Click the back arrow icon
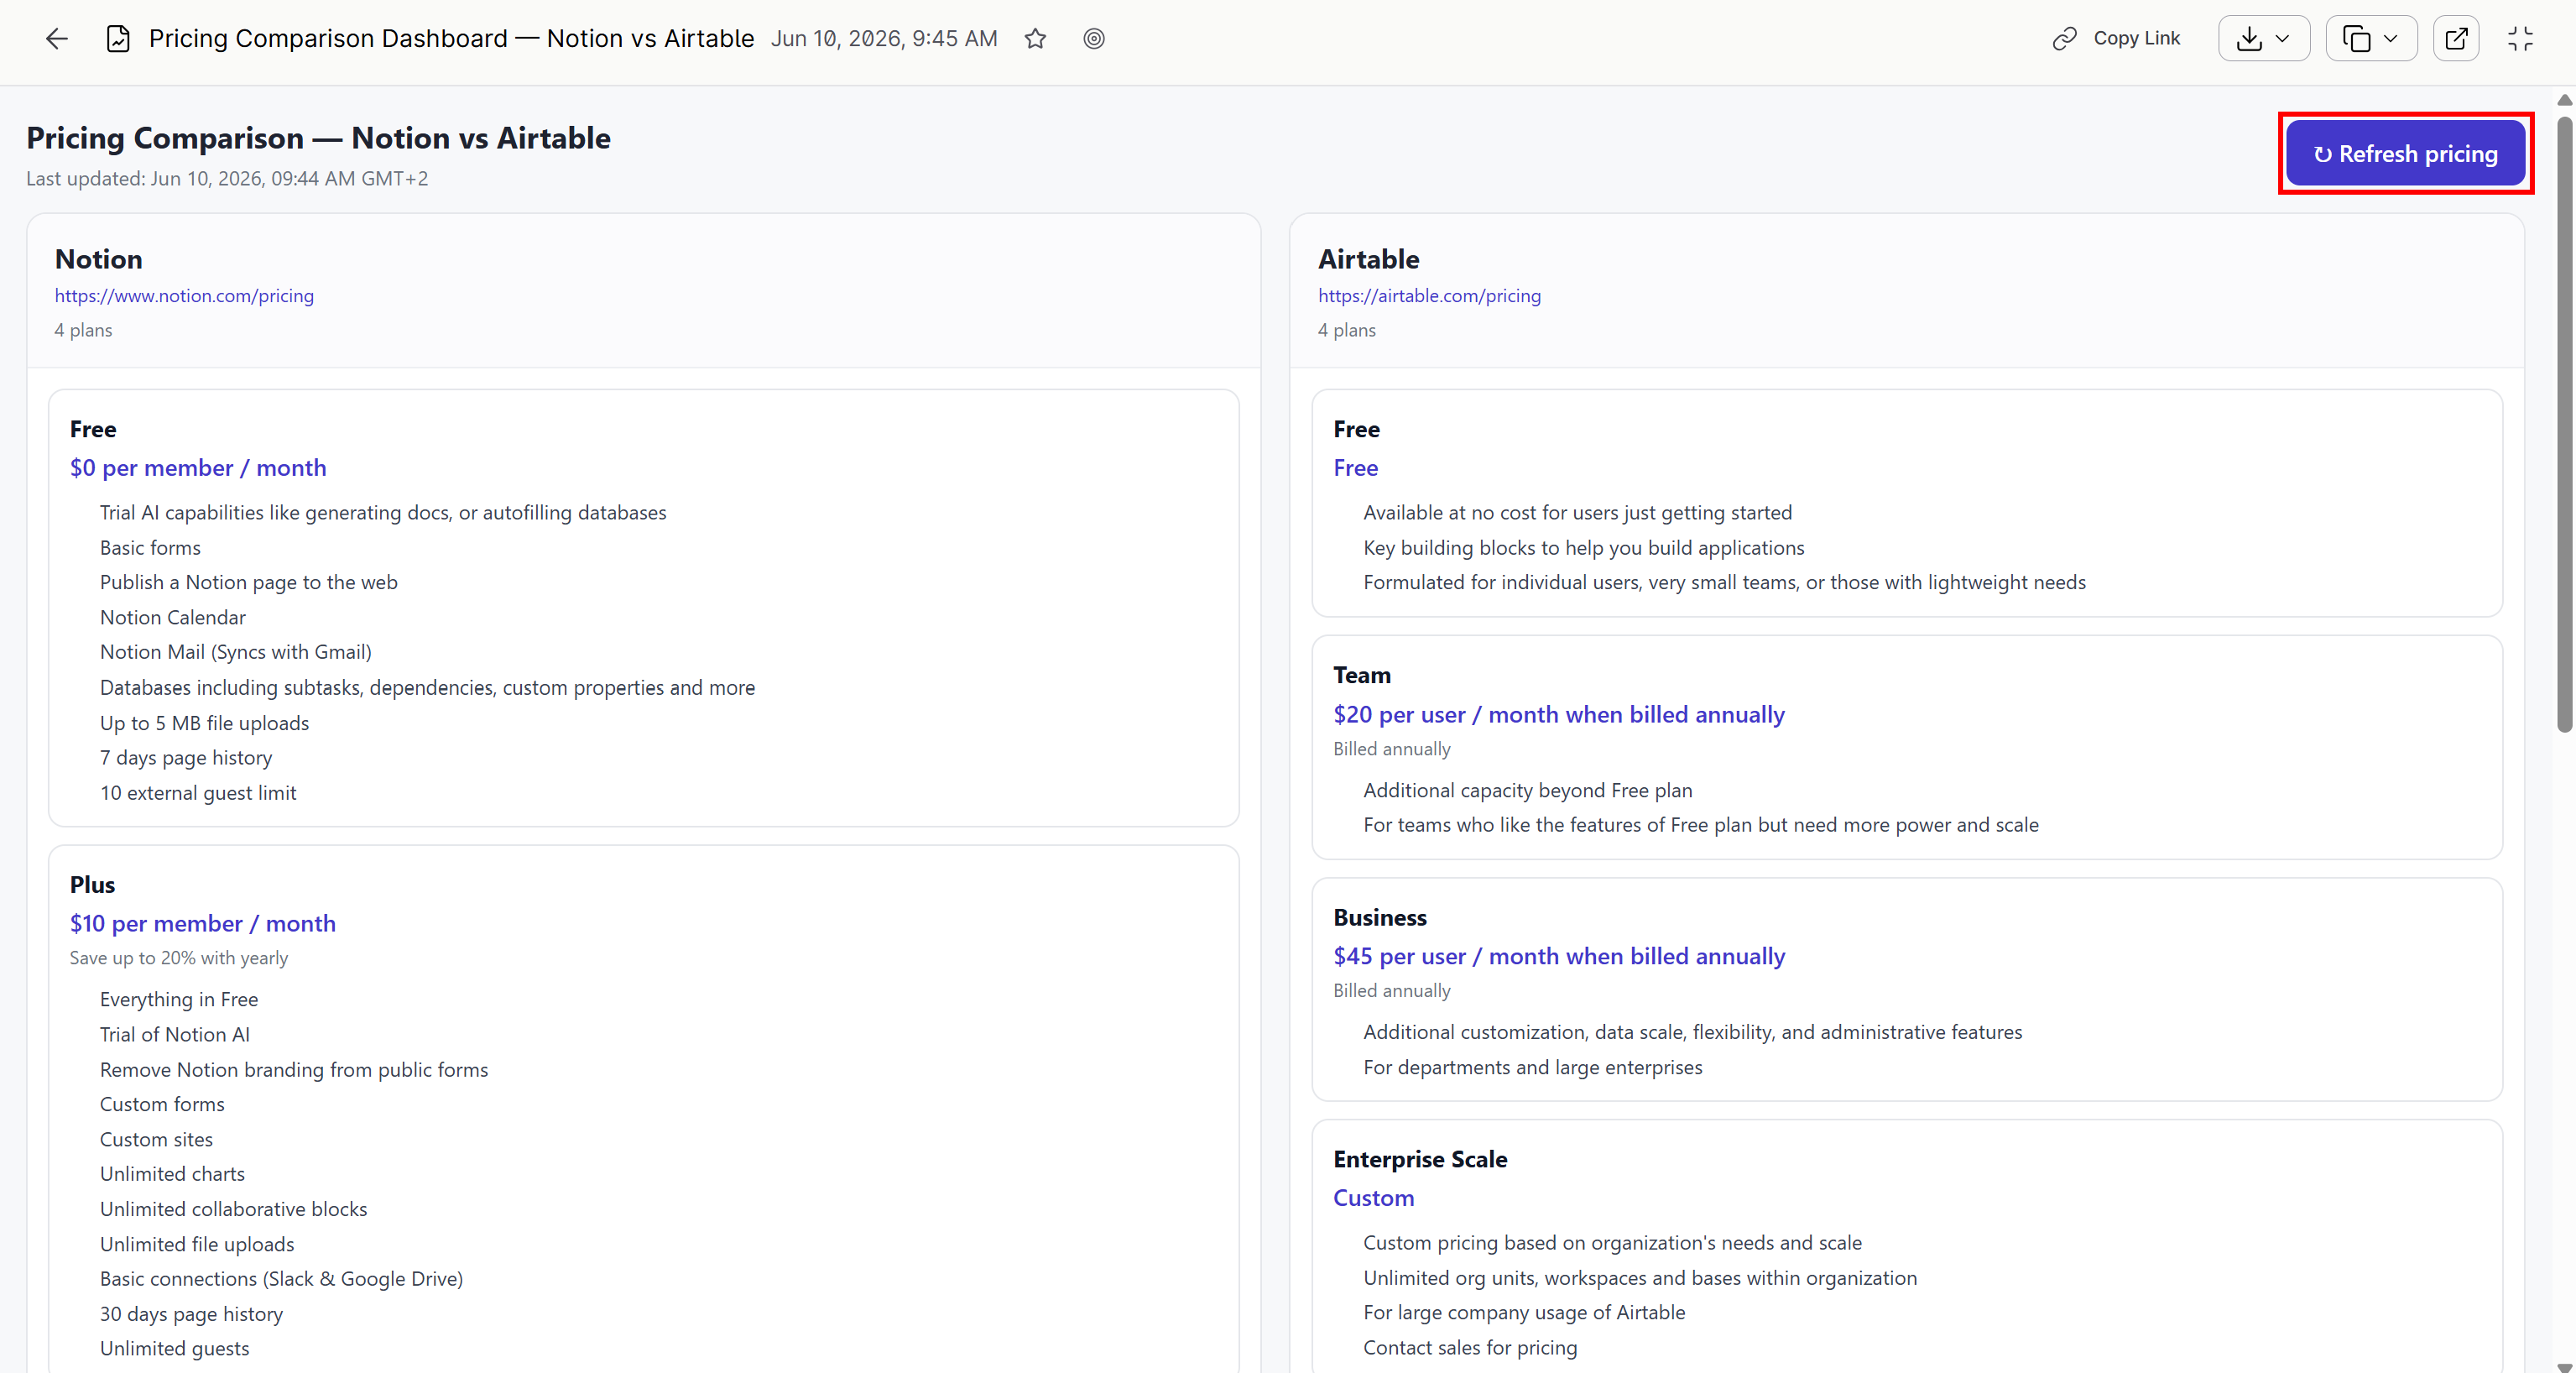 pyautogui.click(x=57, y=39)
